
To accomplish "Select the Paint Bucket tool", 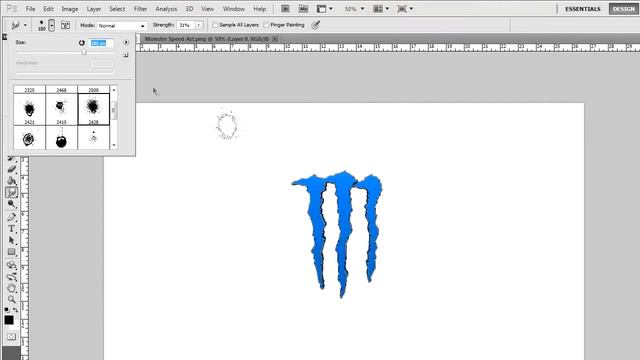I will point(12,181).
